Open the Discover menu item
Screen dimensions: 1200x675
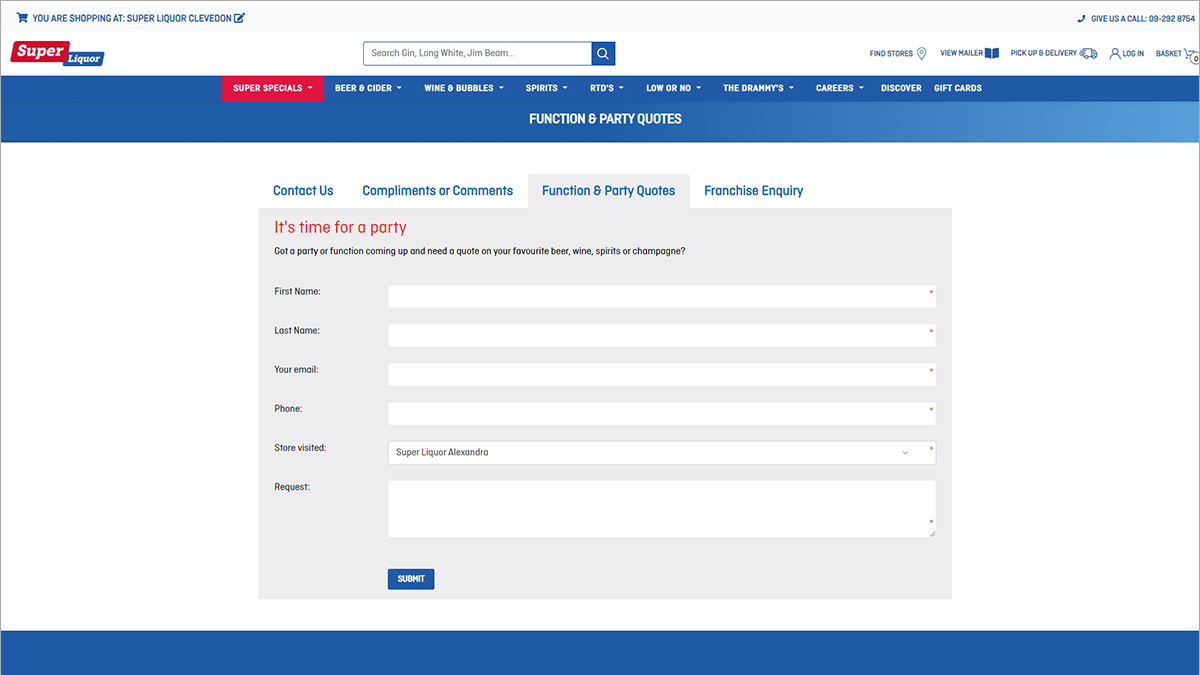pos(901,88)
